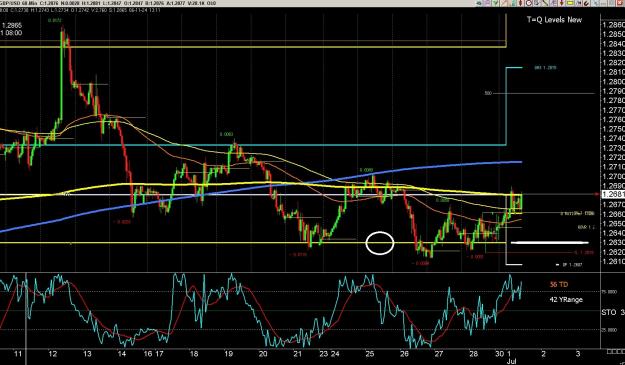Click the red diamond toolbar icon
The image size is (625, 365).
pos(521,3)
